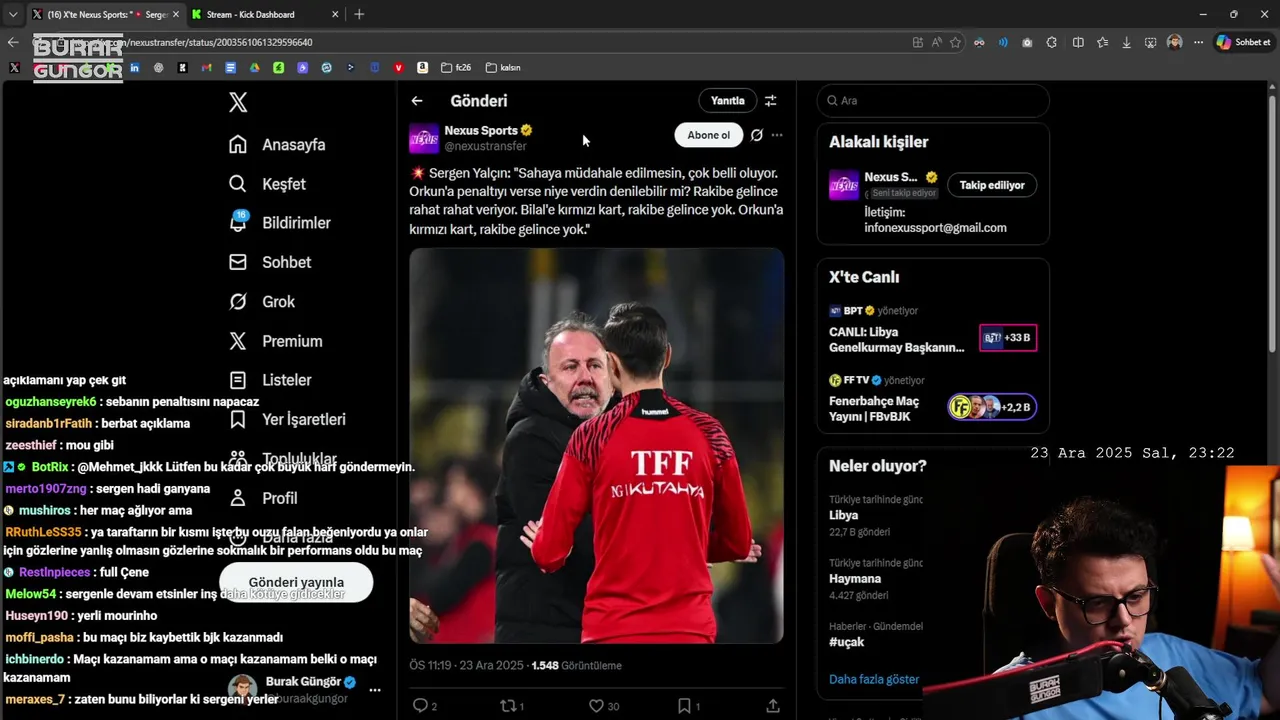Open a new browser tab
1280x720 pixels.
click(x=359, y=14)
